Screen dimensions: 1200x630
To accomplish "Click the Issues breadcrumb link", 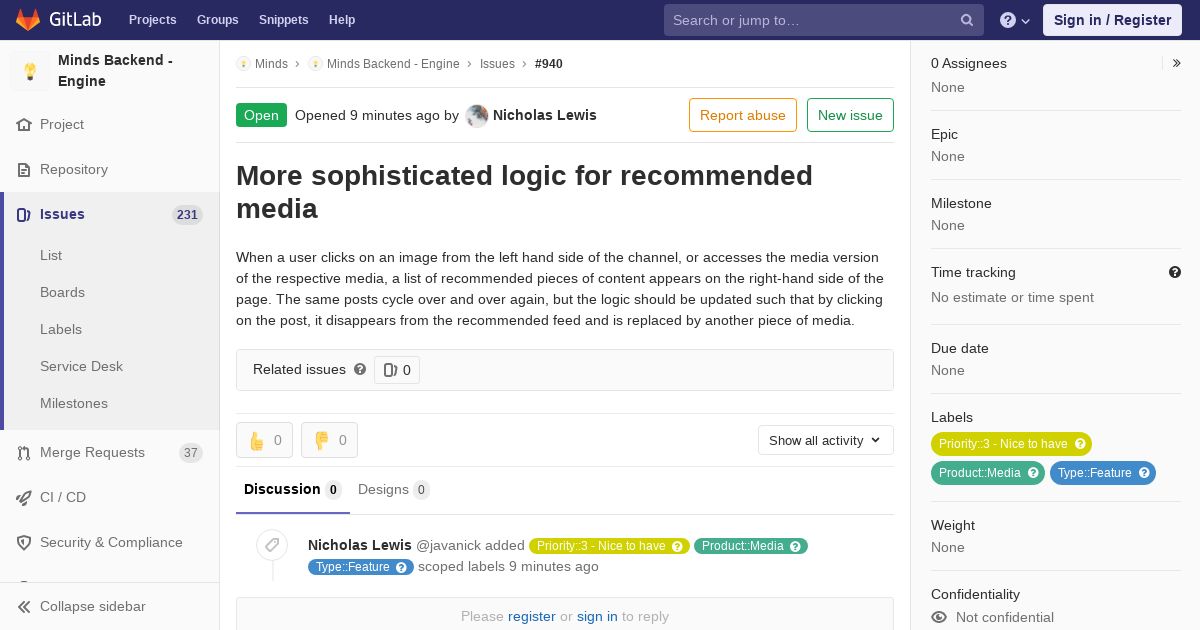I will 497,64.
